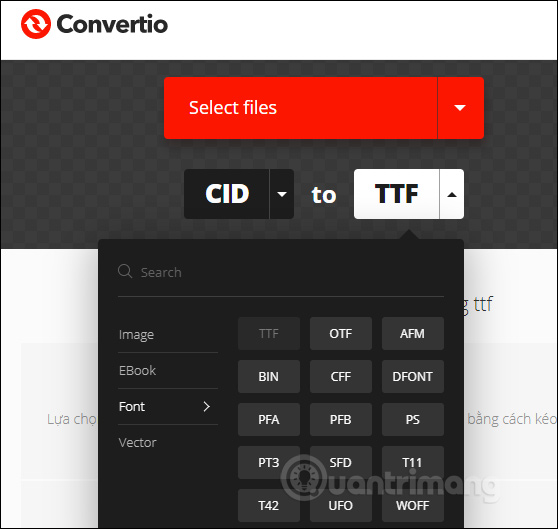Image resolution: width=558 pixels, height=529 pixels.
Task: Collapse the TTF format dropdown arrow
Action: (x=452, y=194)
